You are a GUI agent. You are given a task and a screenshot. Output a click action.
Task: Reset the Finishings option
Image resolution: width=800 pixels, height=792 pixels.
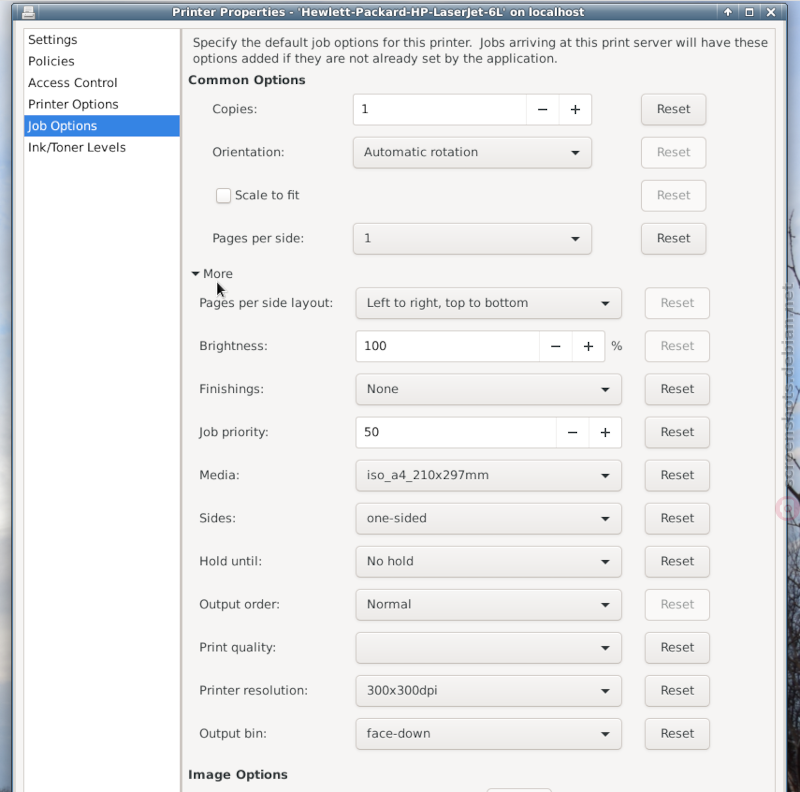677,389
